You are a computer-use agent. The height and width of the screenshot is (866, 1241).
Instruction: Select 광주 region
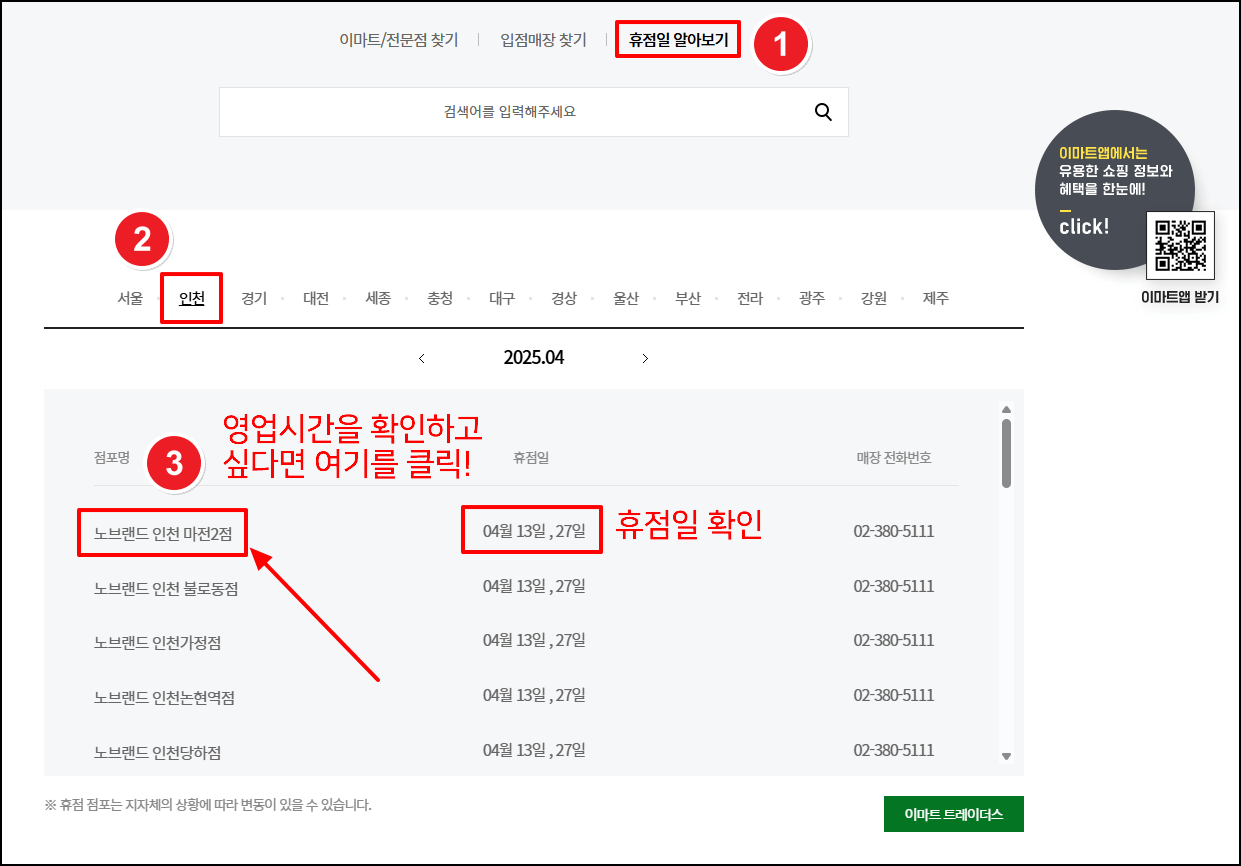coord(812,298)
